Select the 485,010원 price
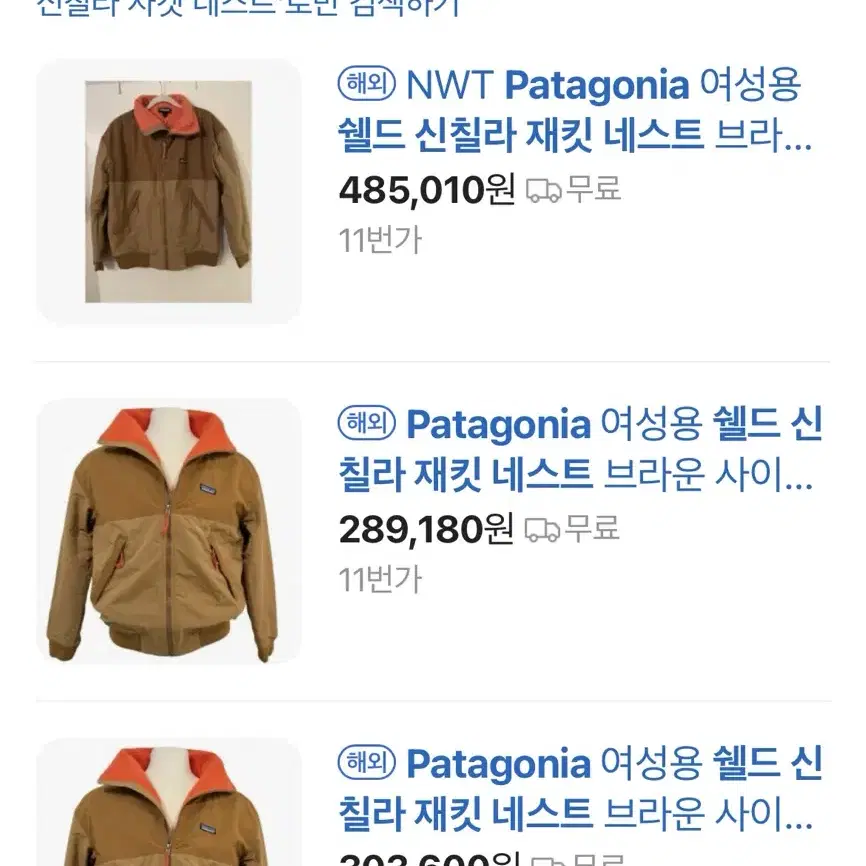This screenshot has height=866, width=866. (427, 190)
